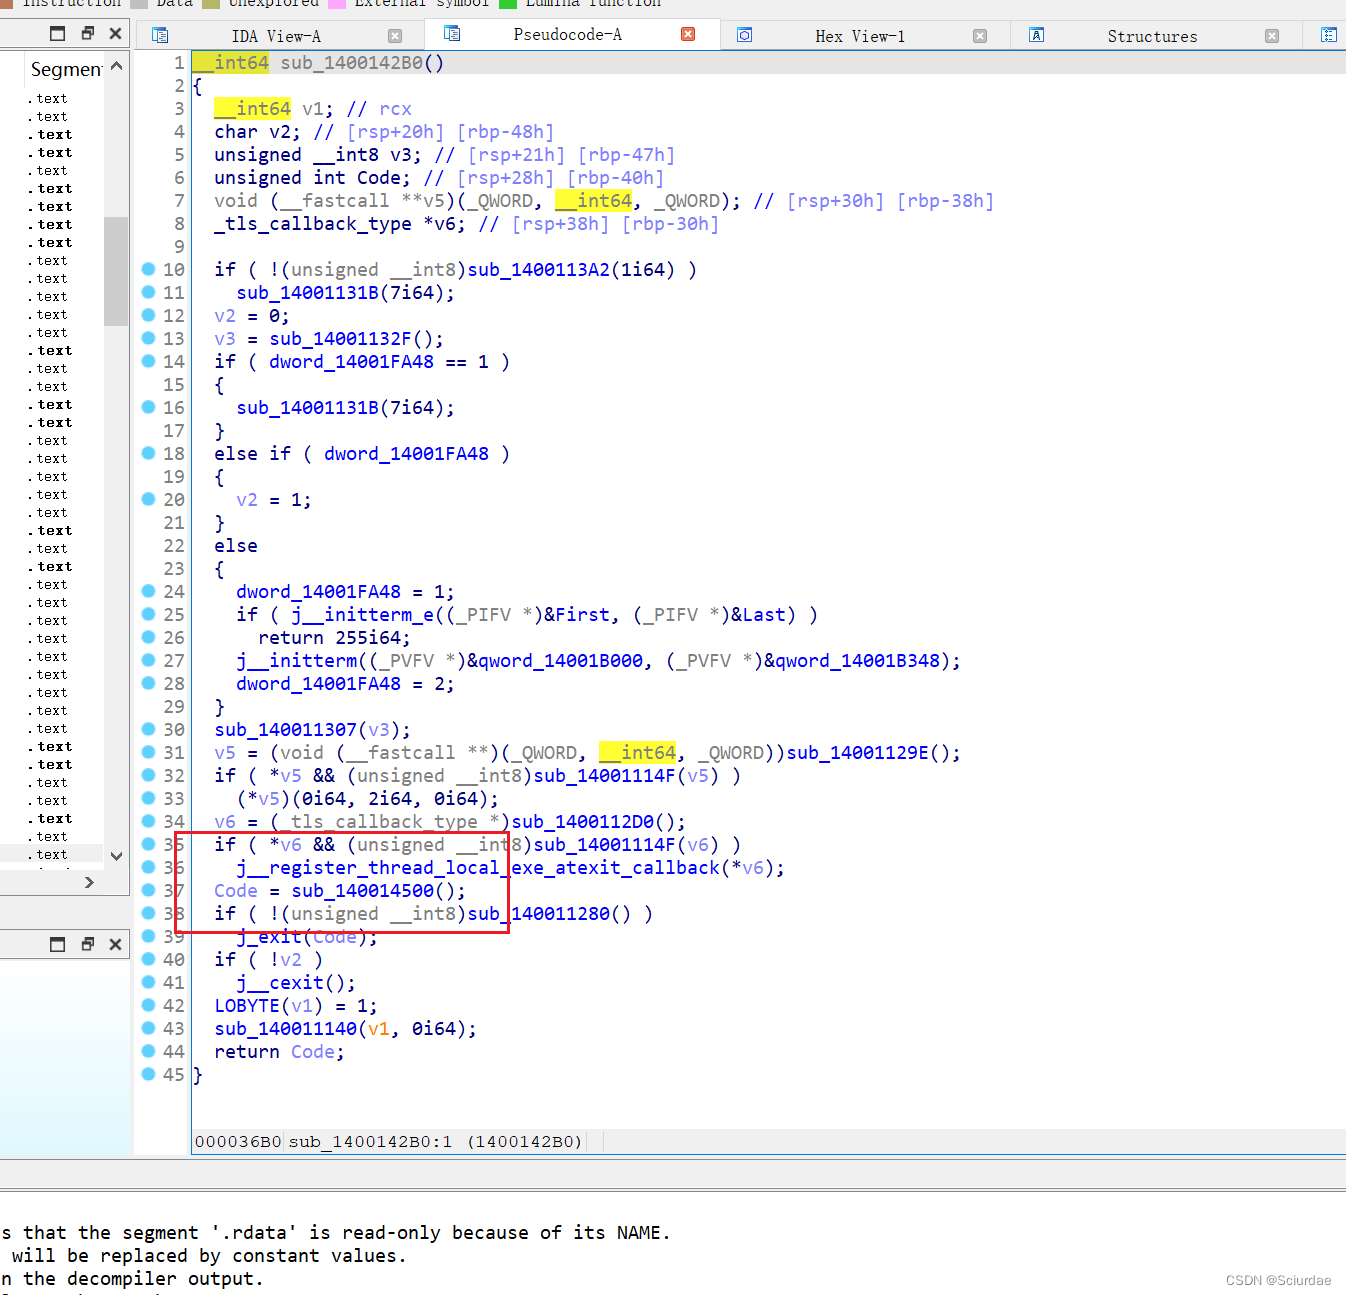
Task: Click sub_140011307 call on line 30
Action: click(x=285, y=730)
